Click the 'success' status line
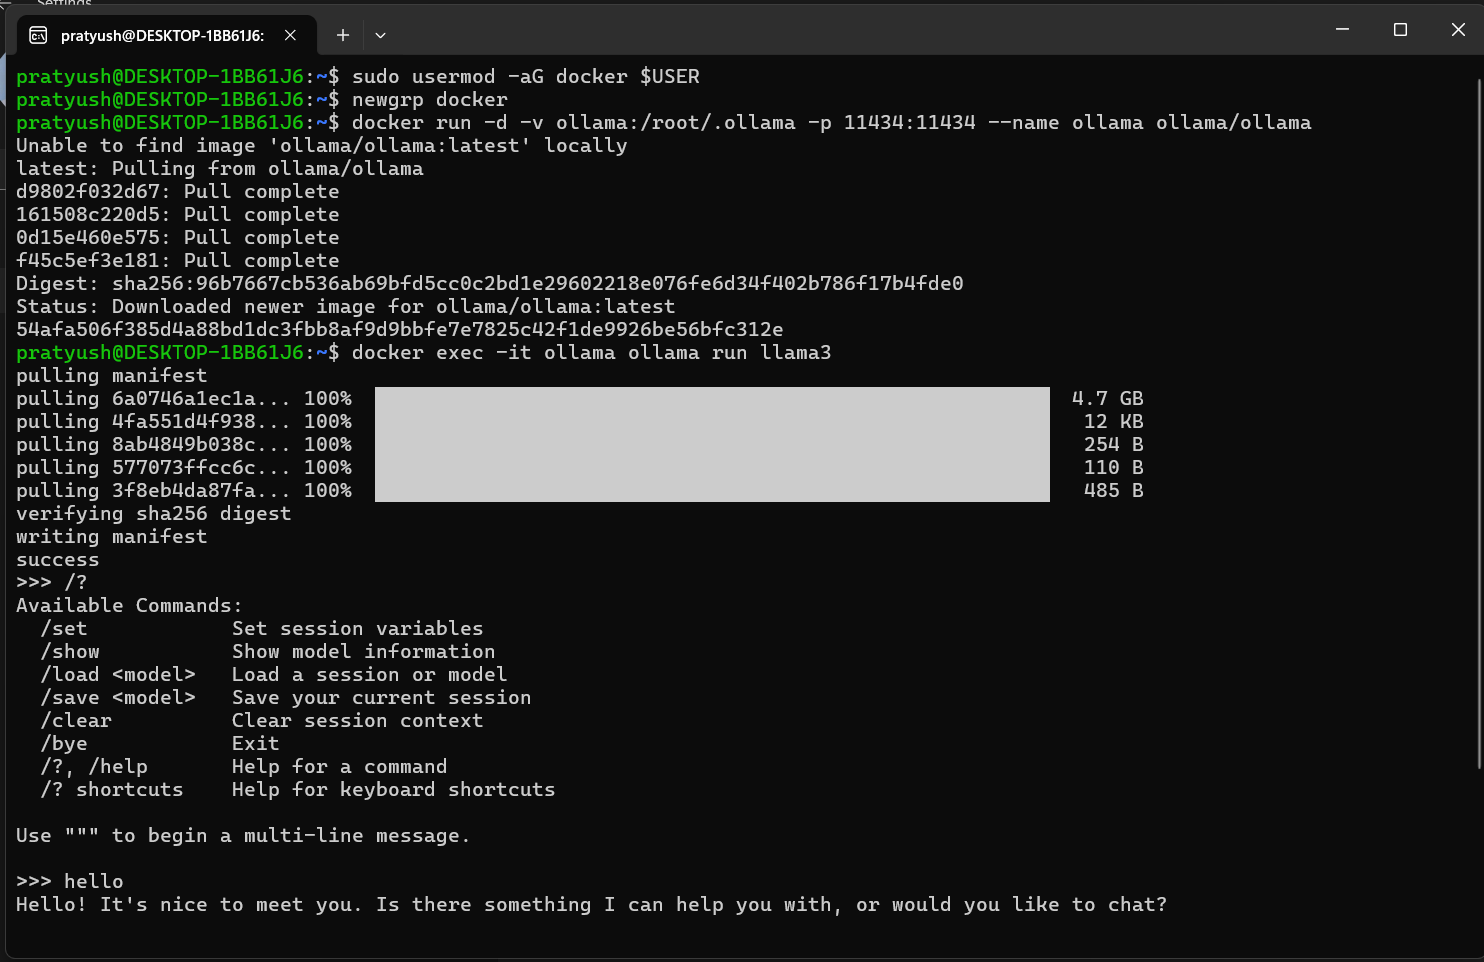The height and width of the screenshot is (962, 1484). click(58, 560)
